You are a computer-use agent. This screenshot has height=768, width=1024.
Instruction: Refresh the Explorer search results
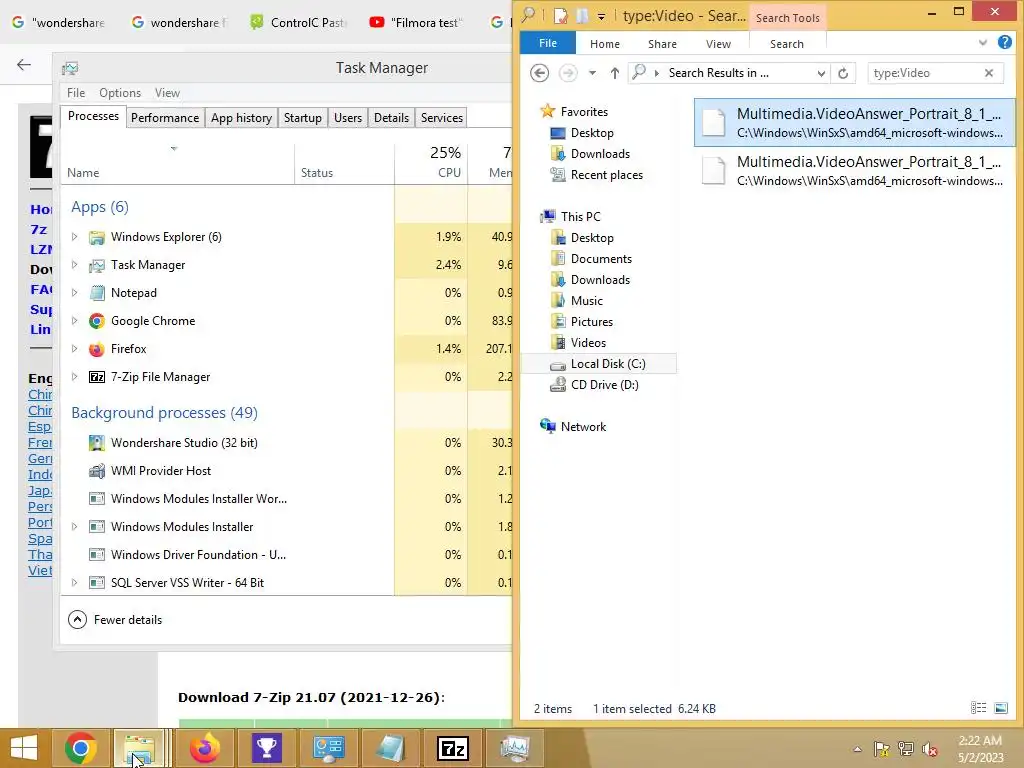pyautogui.click(x=843, y=73)
